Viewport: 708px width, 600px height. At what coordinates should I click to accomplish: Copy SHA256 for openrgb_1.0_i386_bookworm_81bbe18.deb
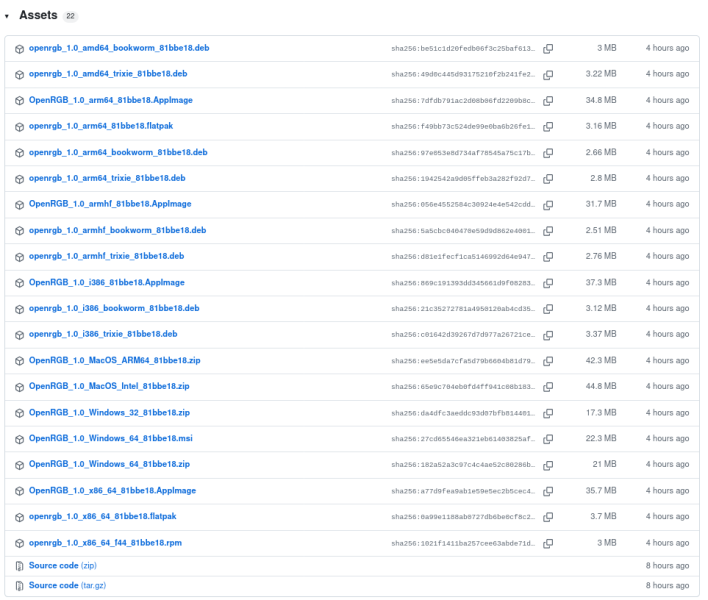point(548,309)
